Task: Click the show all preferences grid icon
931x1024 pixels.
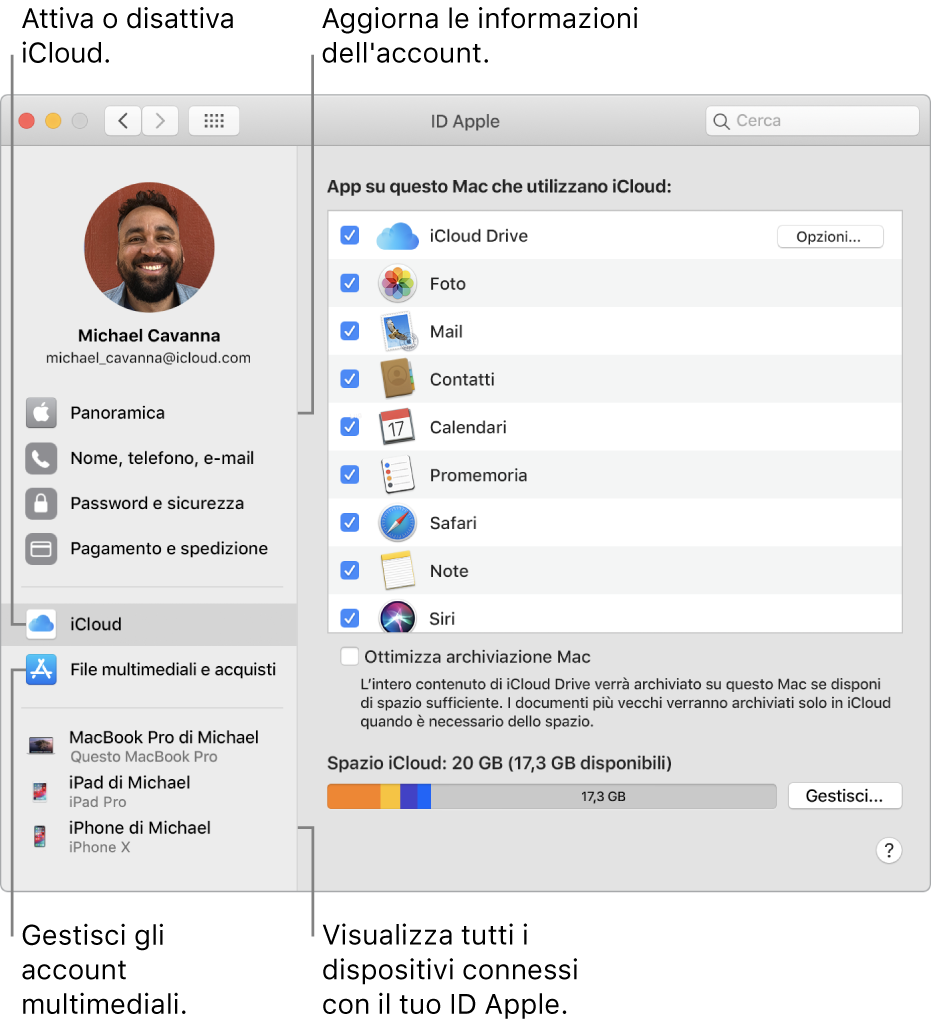Action: 214,120
